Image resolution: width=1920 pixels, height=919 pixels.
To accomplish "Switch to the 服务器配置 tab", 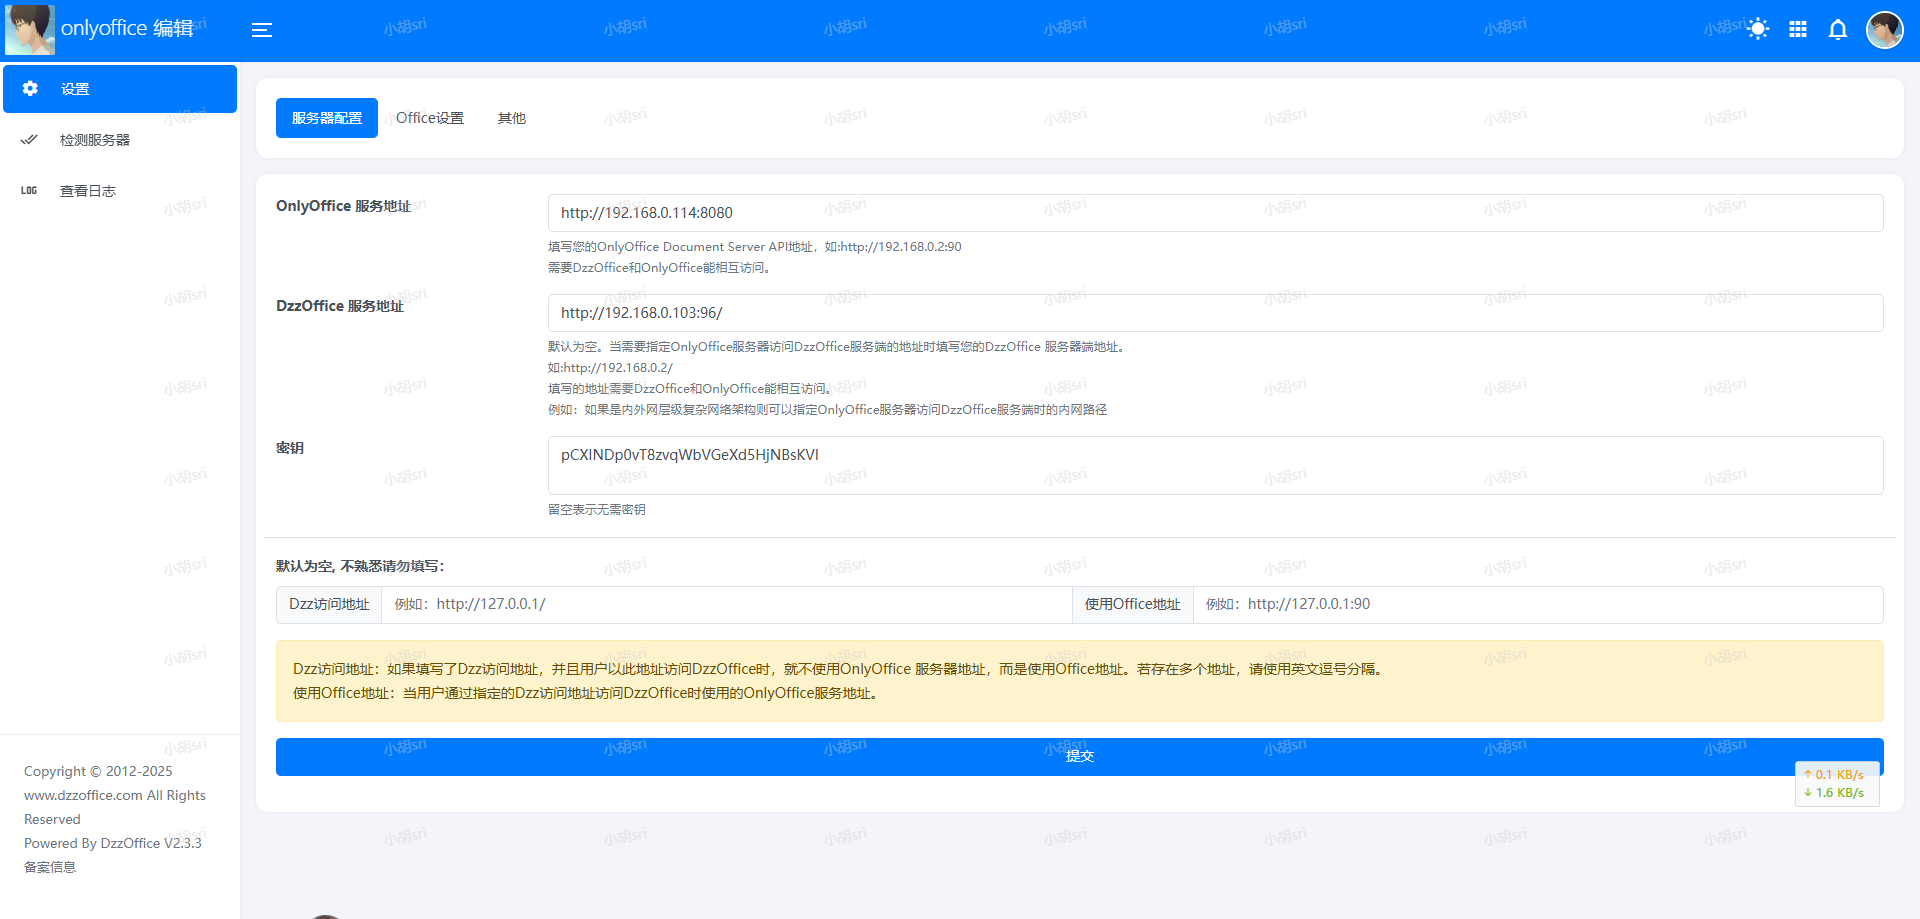I will pyautogui.click(x=327, y=118).
